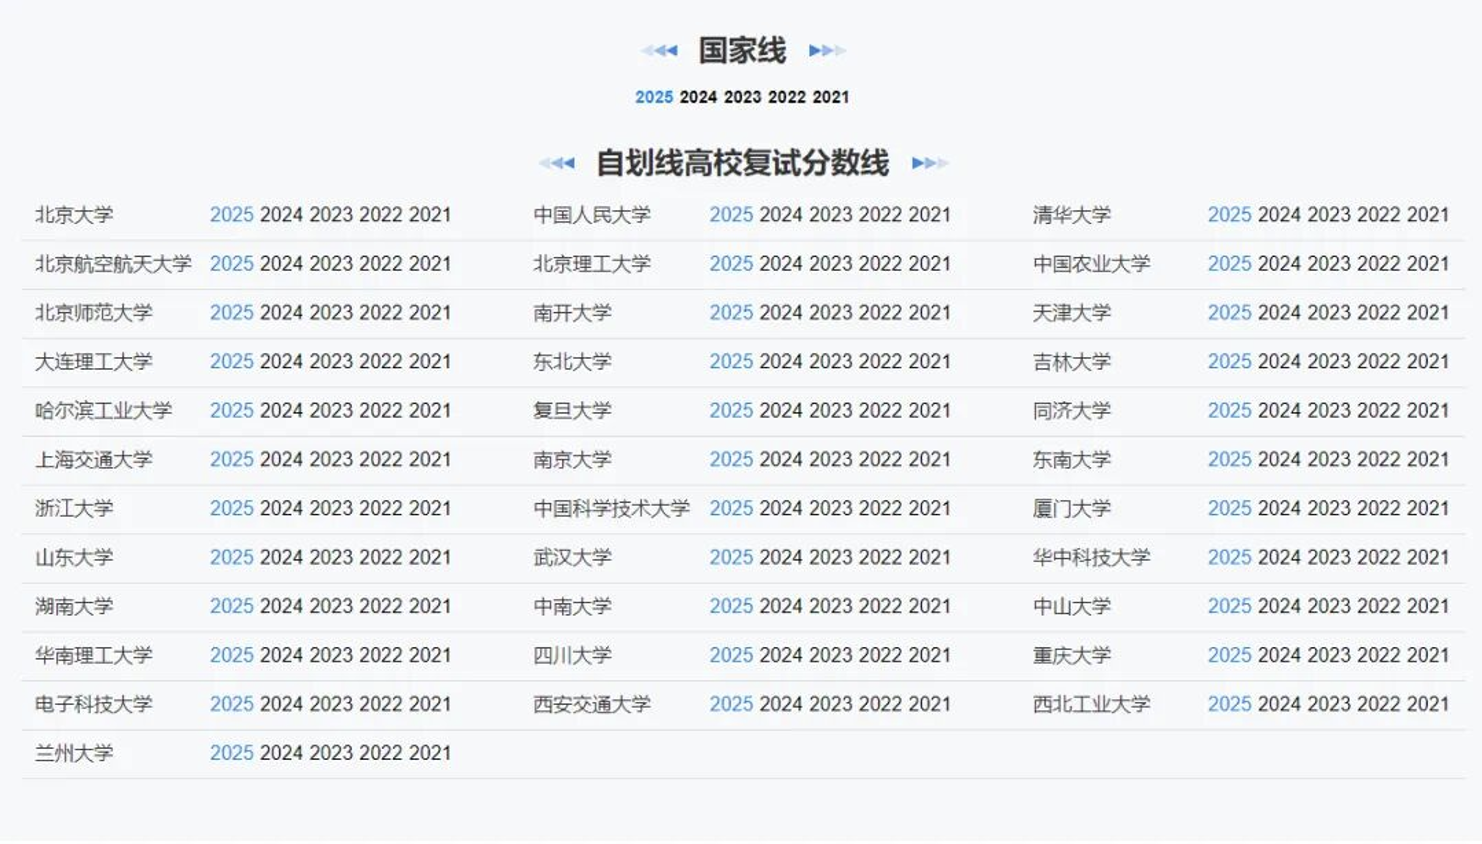Image resolution: width=1482 pixels, height=844 pixels.
Task: Select 复旦大学 2022 score line
Action: pos(880,411)
